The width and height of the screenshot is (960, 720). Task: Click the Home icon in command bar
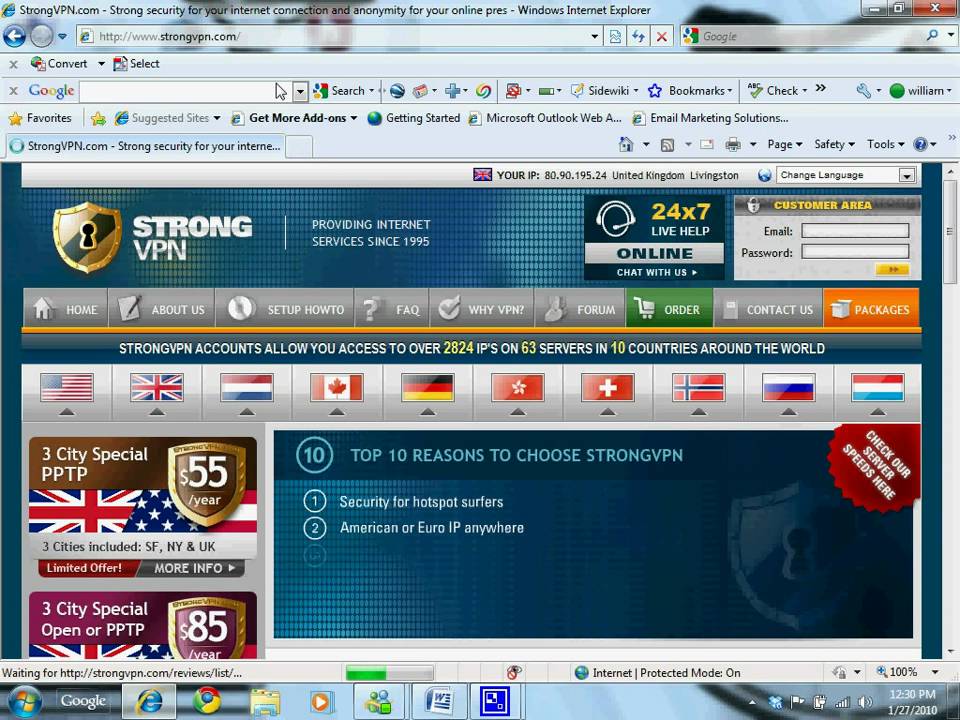626,144
